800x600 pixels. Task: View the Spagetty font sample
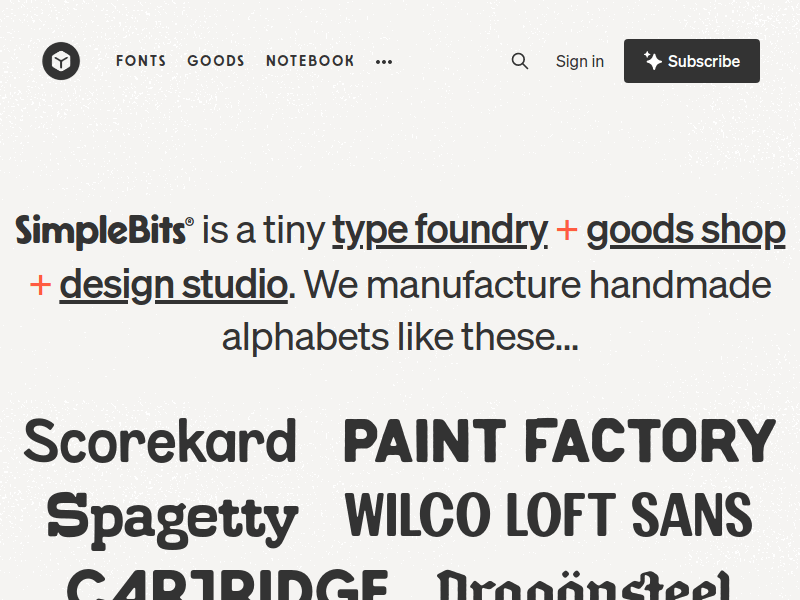pos(173,517)
